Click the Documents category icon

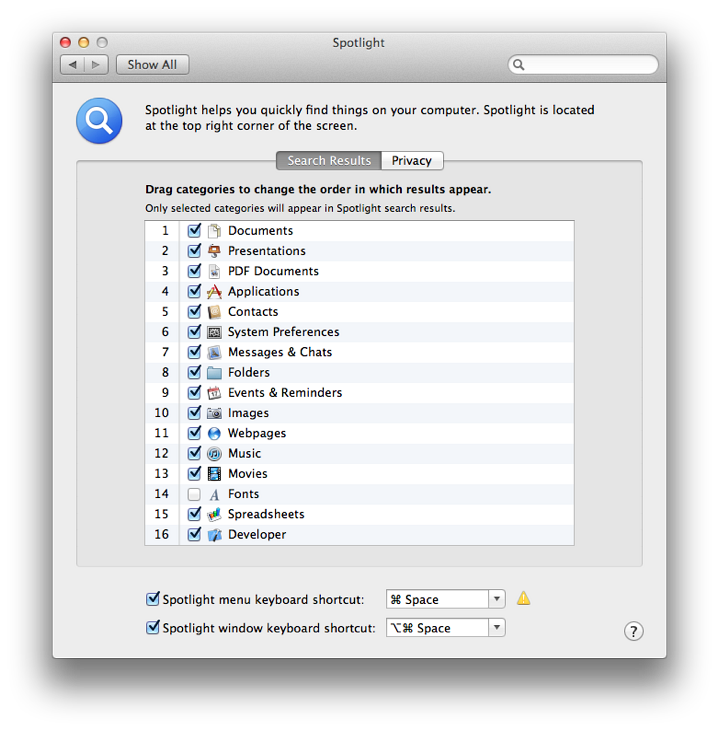[214, 231]
